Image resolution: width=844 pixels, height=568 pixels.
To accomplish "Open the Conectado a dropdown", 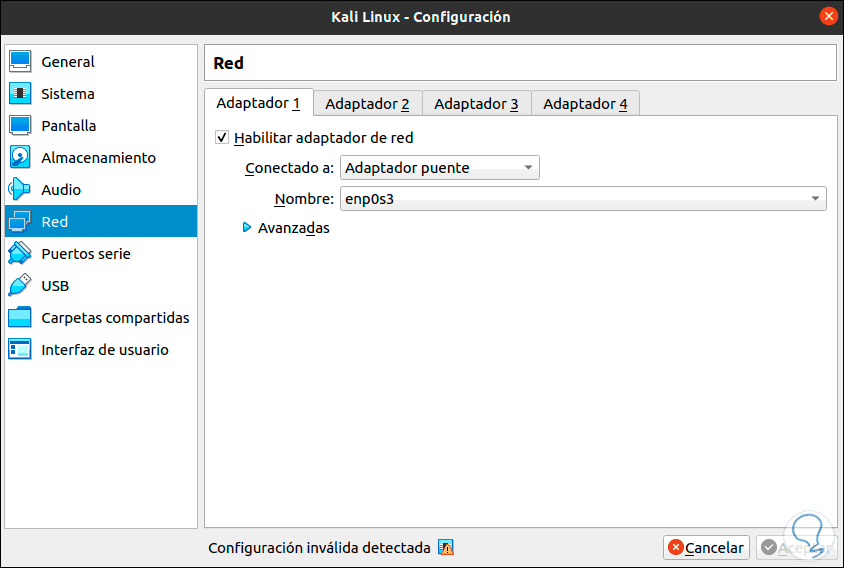I will coord(440,168).
